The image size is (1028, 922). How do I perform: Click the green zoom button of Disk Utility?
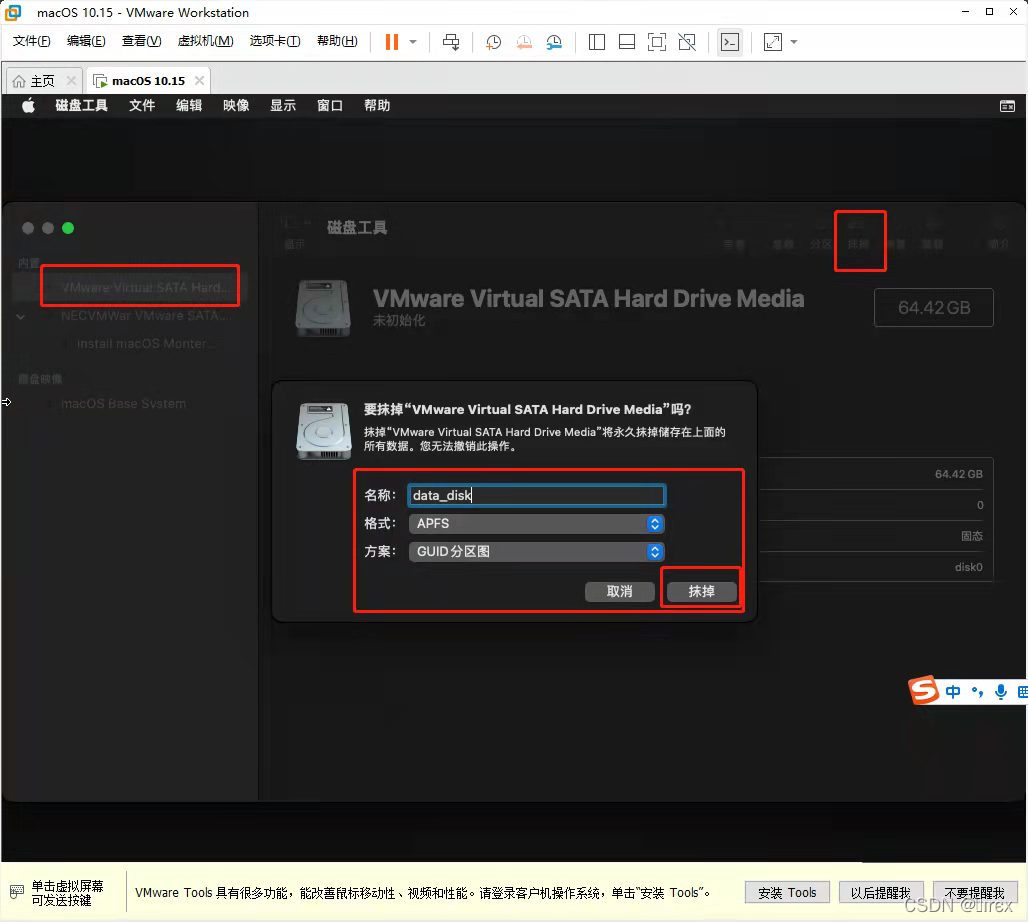click(68, 228)
